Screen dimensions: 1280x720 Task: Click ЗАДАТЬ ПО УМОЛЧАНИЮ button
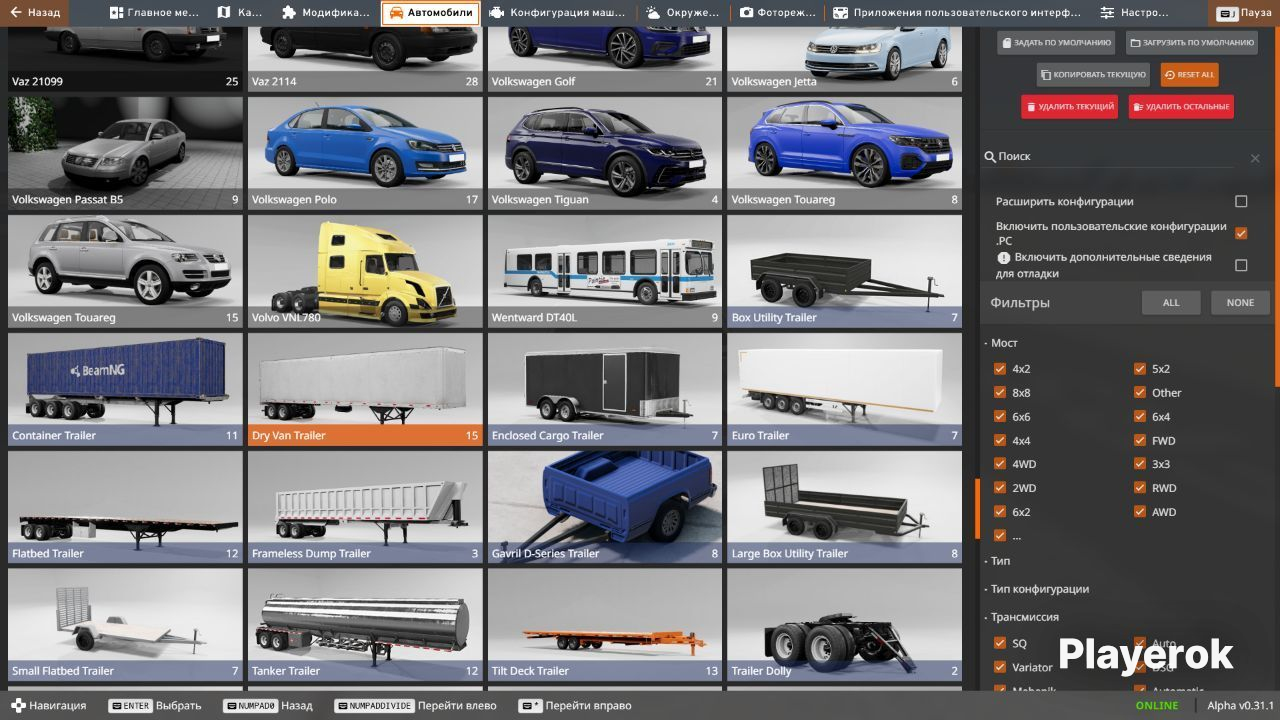pos(1056,43)
